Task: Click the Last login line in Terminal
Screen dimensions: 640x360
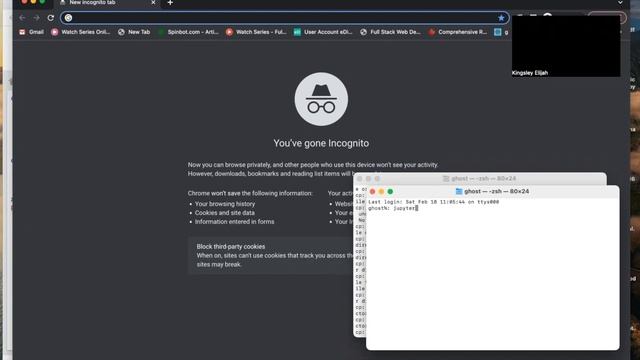Action: tap(433, 202)
